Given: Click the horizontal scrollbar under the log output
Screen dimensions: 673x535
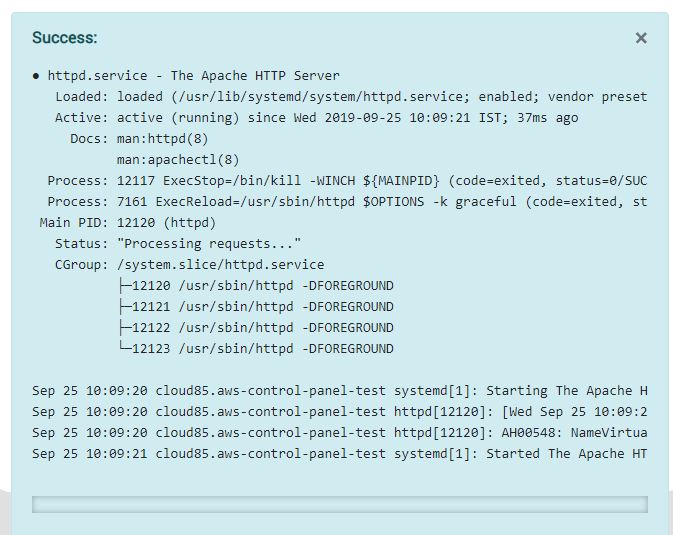Looking at the screenshot, I should pos(340,504).
